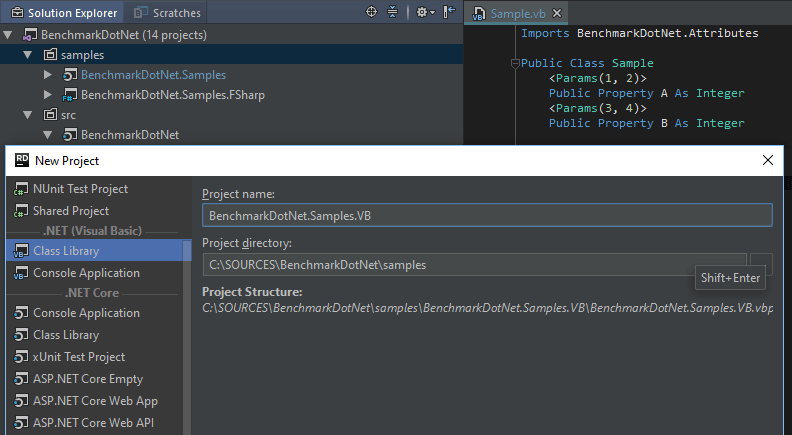Choose the ASP.NET Core Web API template
The width and height of the screenshot is (792, 435).
click(95, 422)
